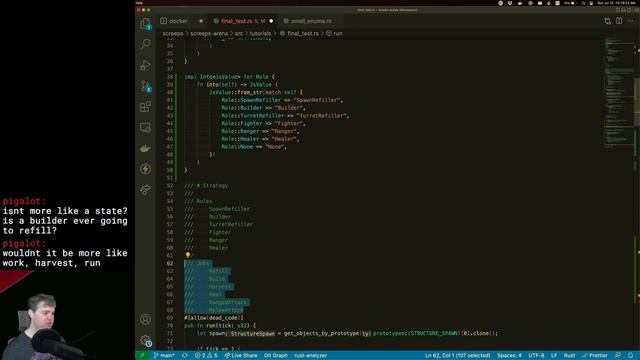Open Control Center in macOS menu bar

(591, 3)
